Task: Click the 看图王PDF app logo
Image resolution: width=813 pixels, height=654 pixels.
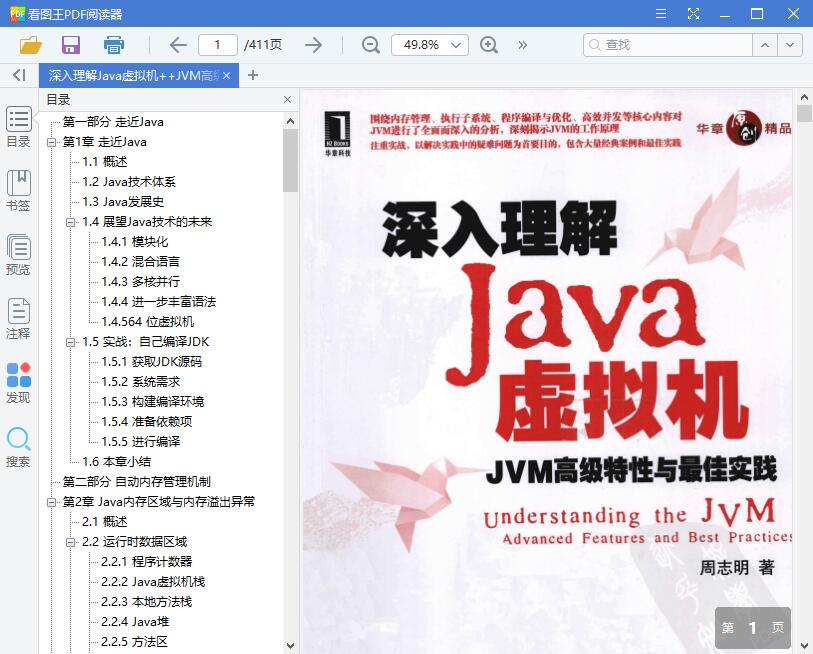Action: 17,13
